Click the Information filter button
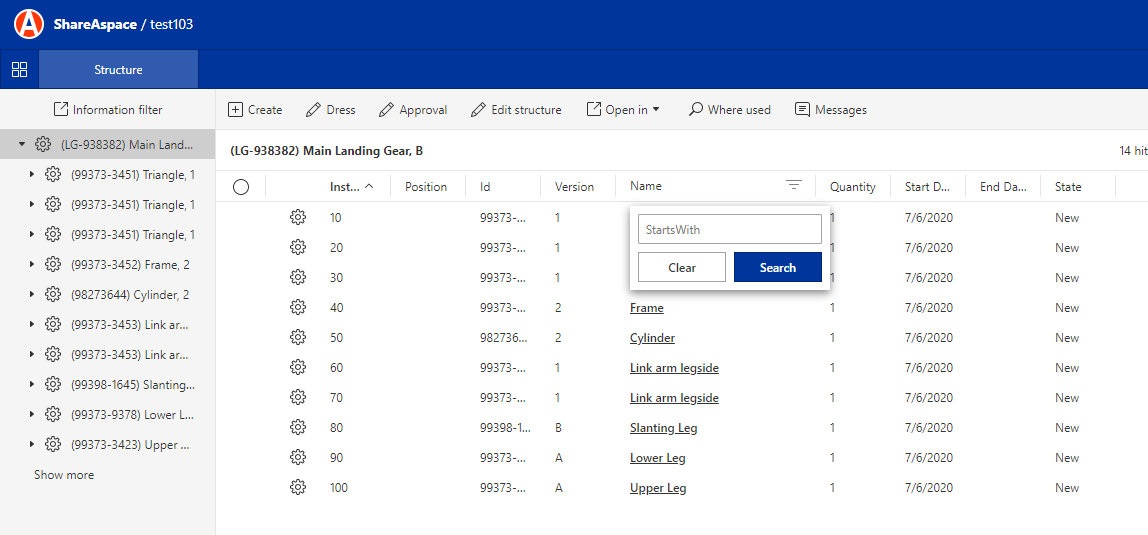This screenshot has width=1148, height=535. click(x=107, y=110)
